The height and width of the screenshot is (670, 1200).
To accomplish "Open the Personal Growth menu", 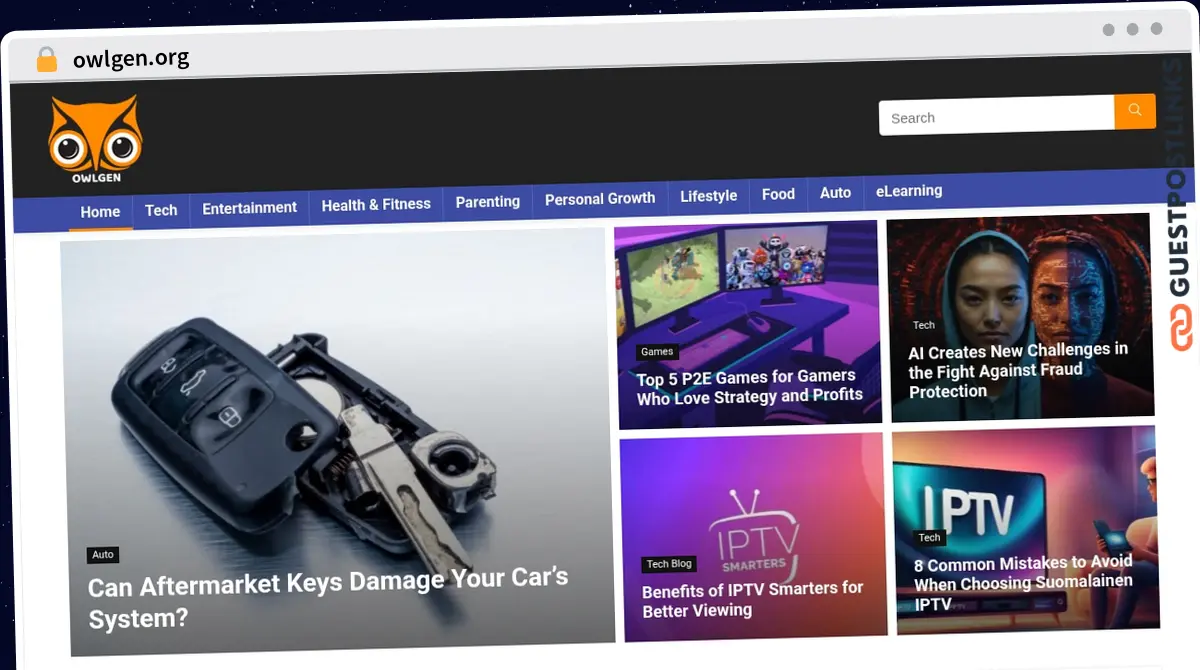I will 600,198.
